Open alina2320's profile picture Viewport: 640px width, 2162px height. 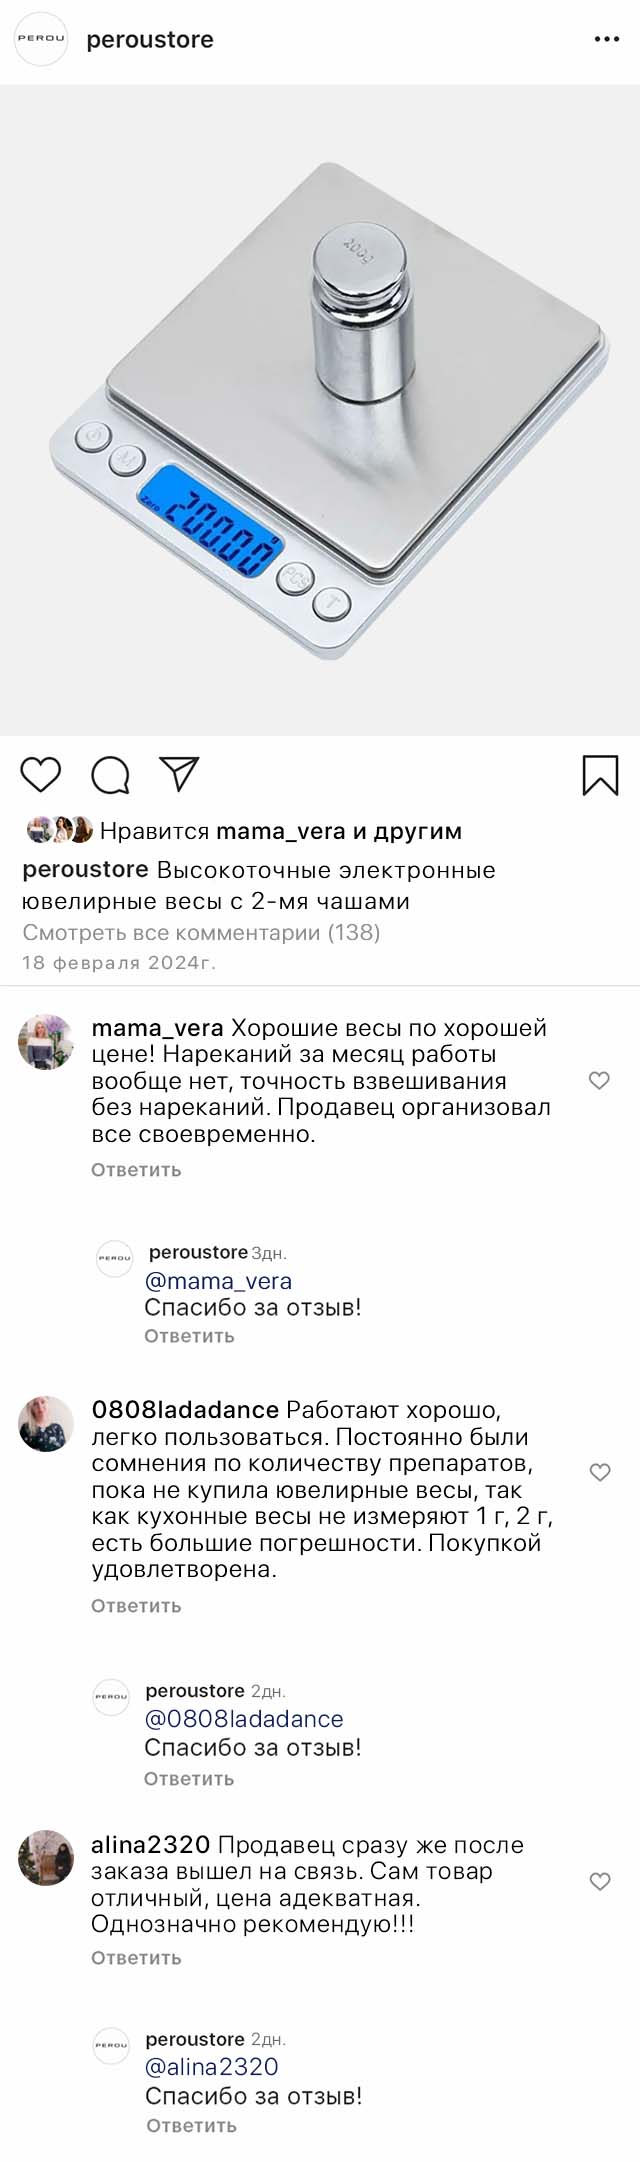(46, 1858)
